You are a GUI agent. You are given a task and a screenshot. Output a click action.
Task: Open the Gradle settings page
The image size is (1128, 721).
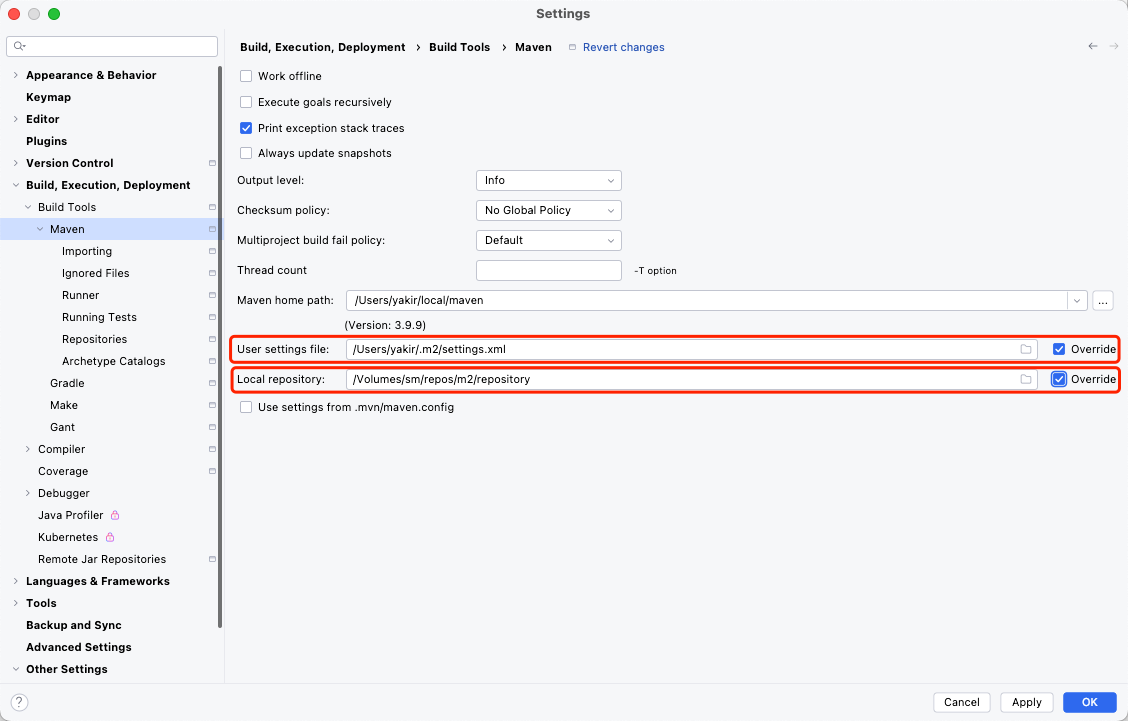click(x=67, y=383)
